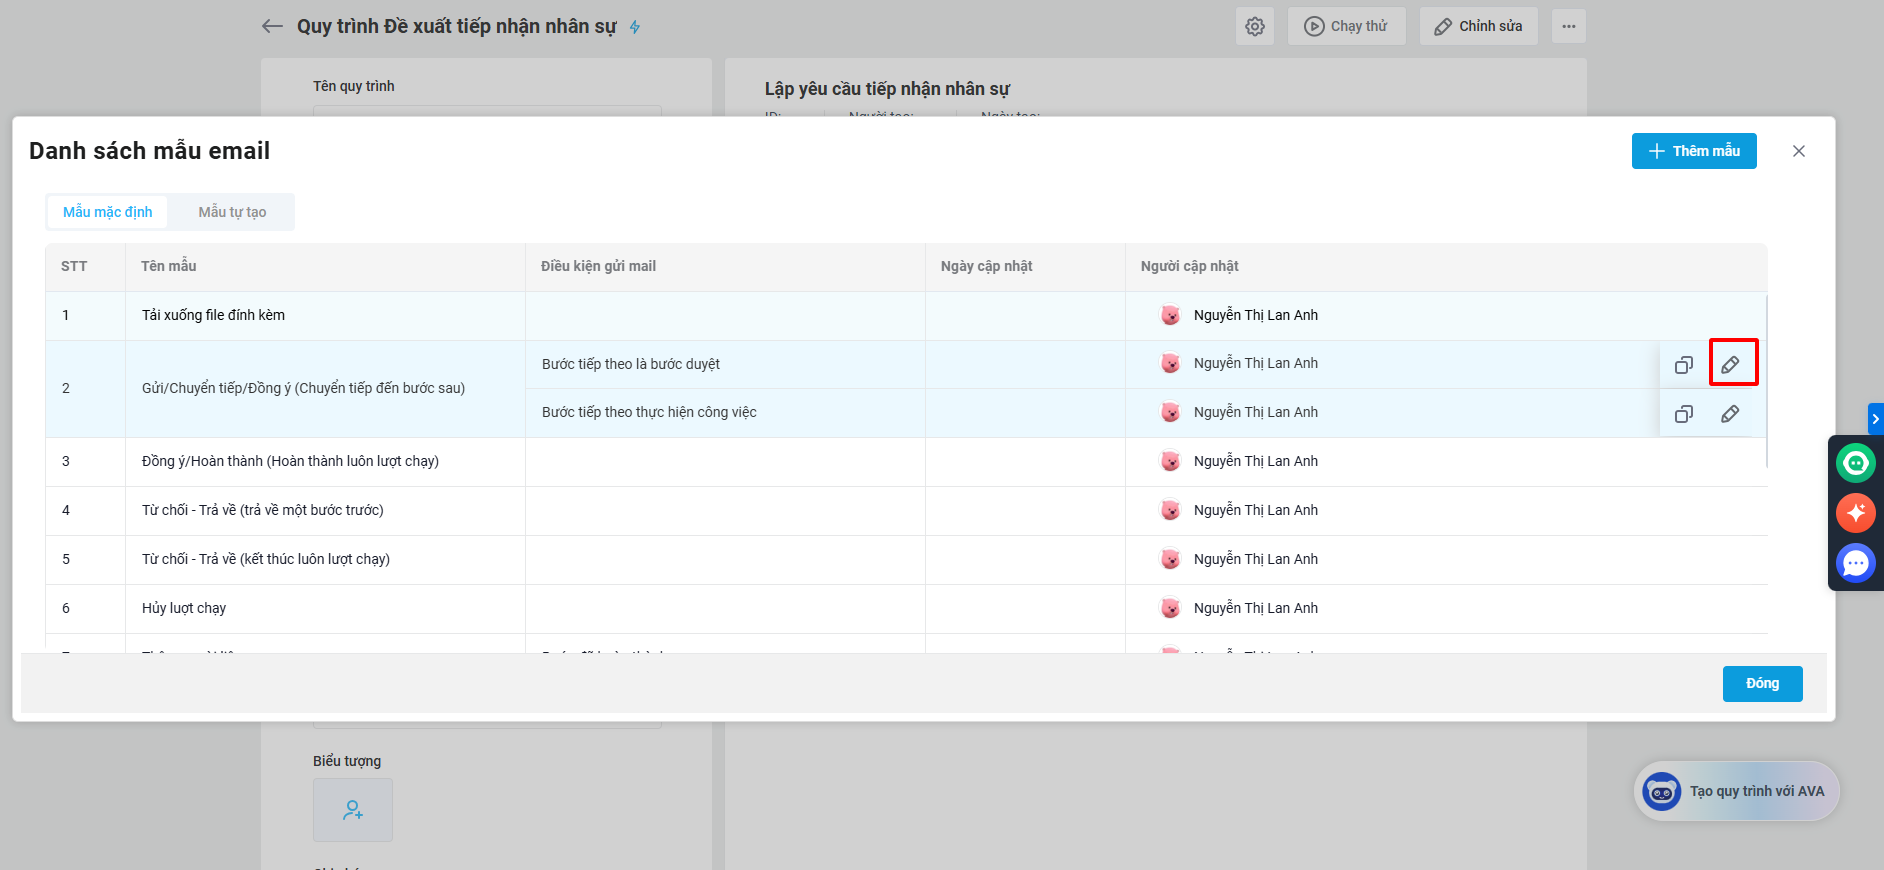
Task: Click the lightning bolt icon beside the title
Action: 635,27
